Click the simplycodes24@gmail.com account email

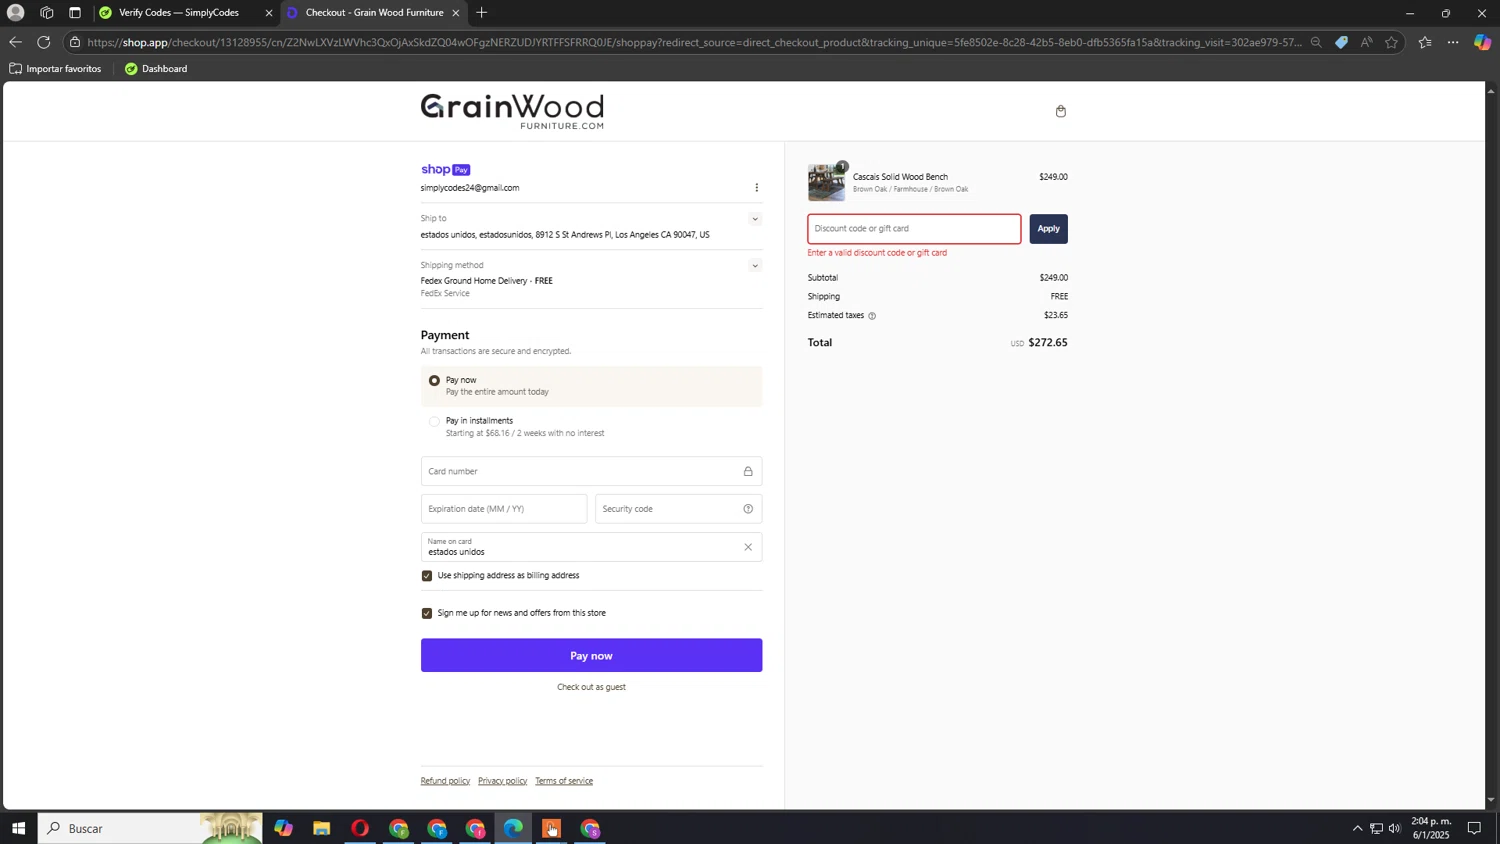470,188
